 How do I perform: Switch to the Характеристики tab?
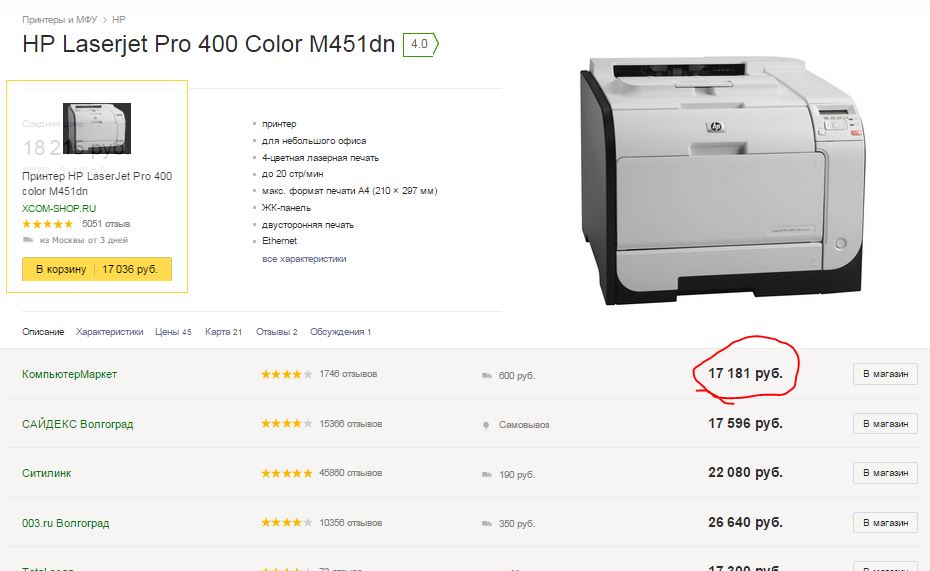coord(109,332)
